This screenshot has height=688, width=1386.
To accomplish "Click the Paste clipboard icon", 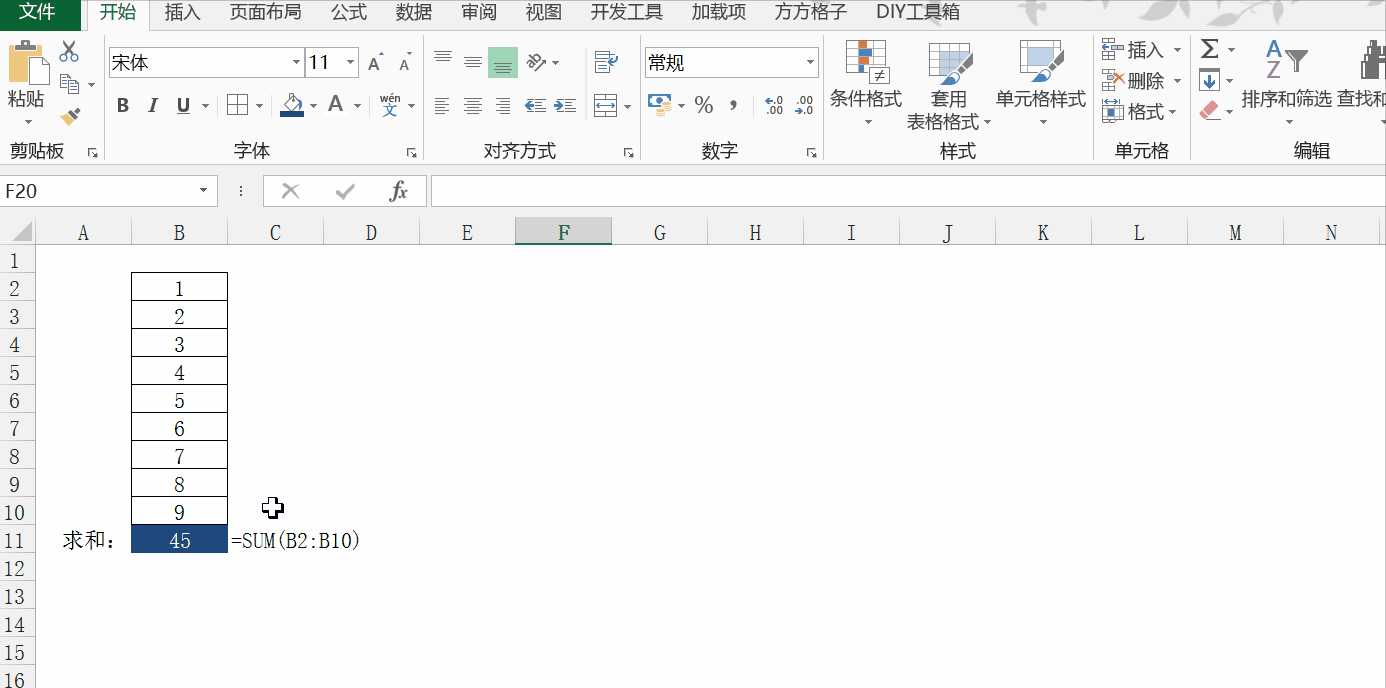I will [x=27, y=63].
